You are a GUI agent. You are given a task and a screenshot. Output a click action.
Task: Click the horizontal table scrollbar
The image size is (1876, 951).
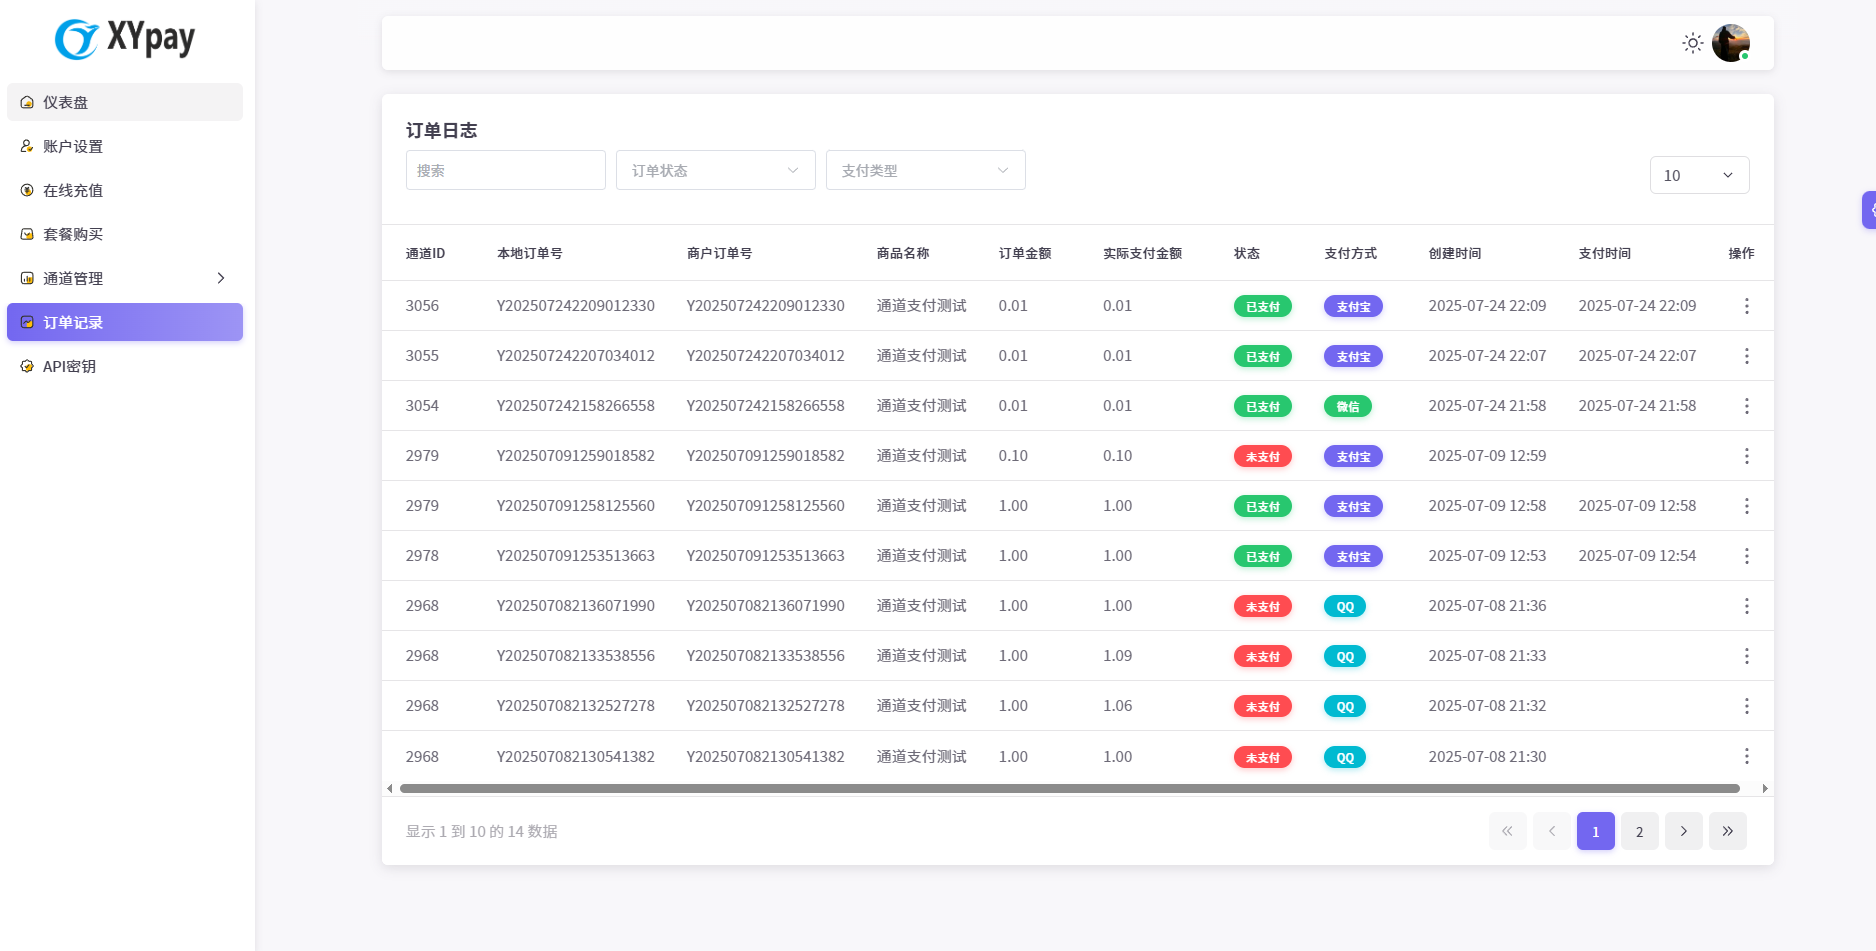point(1069,788)
